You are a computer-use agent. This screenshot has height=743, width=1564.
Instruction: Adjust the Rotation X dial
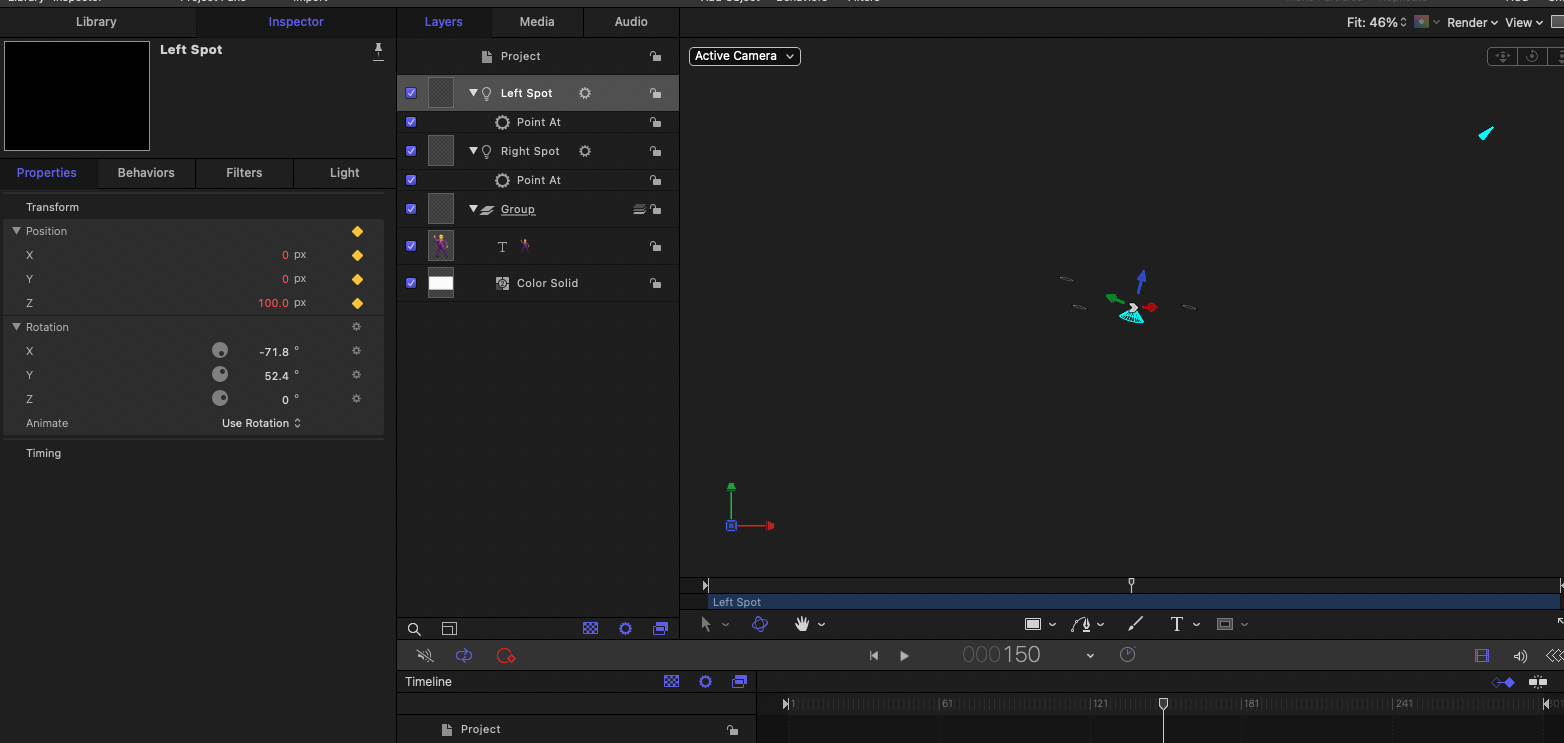(x=220, y=351)
